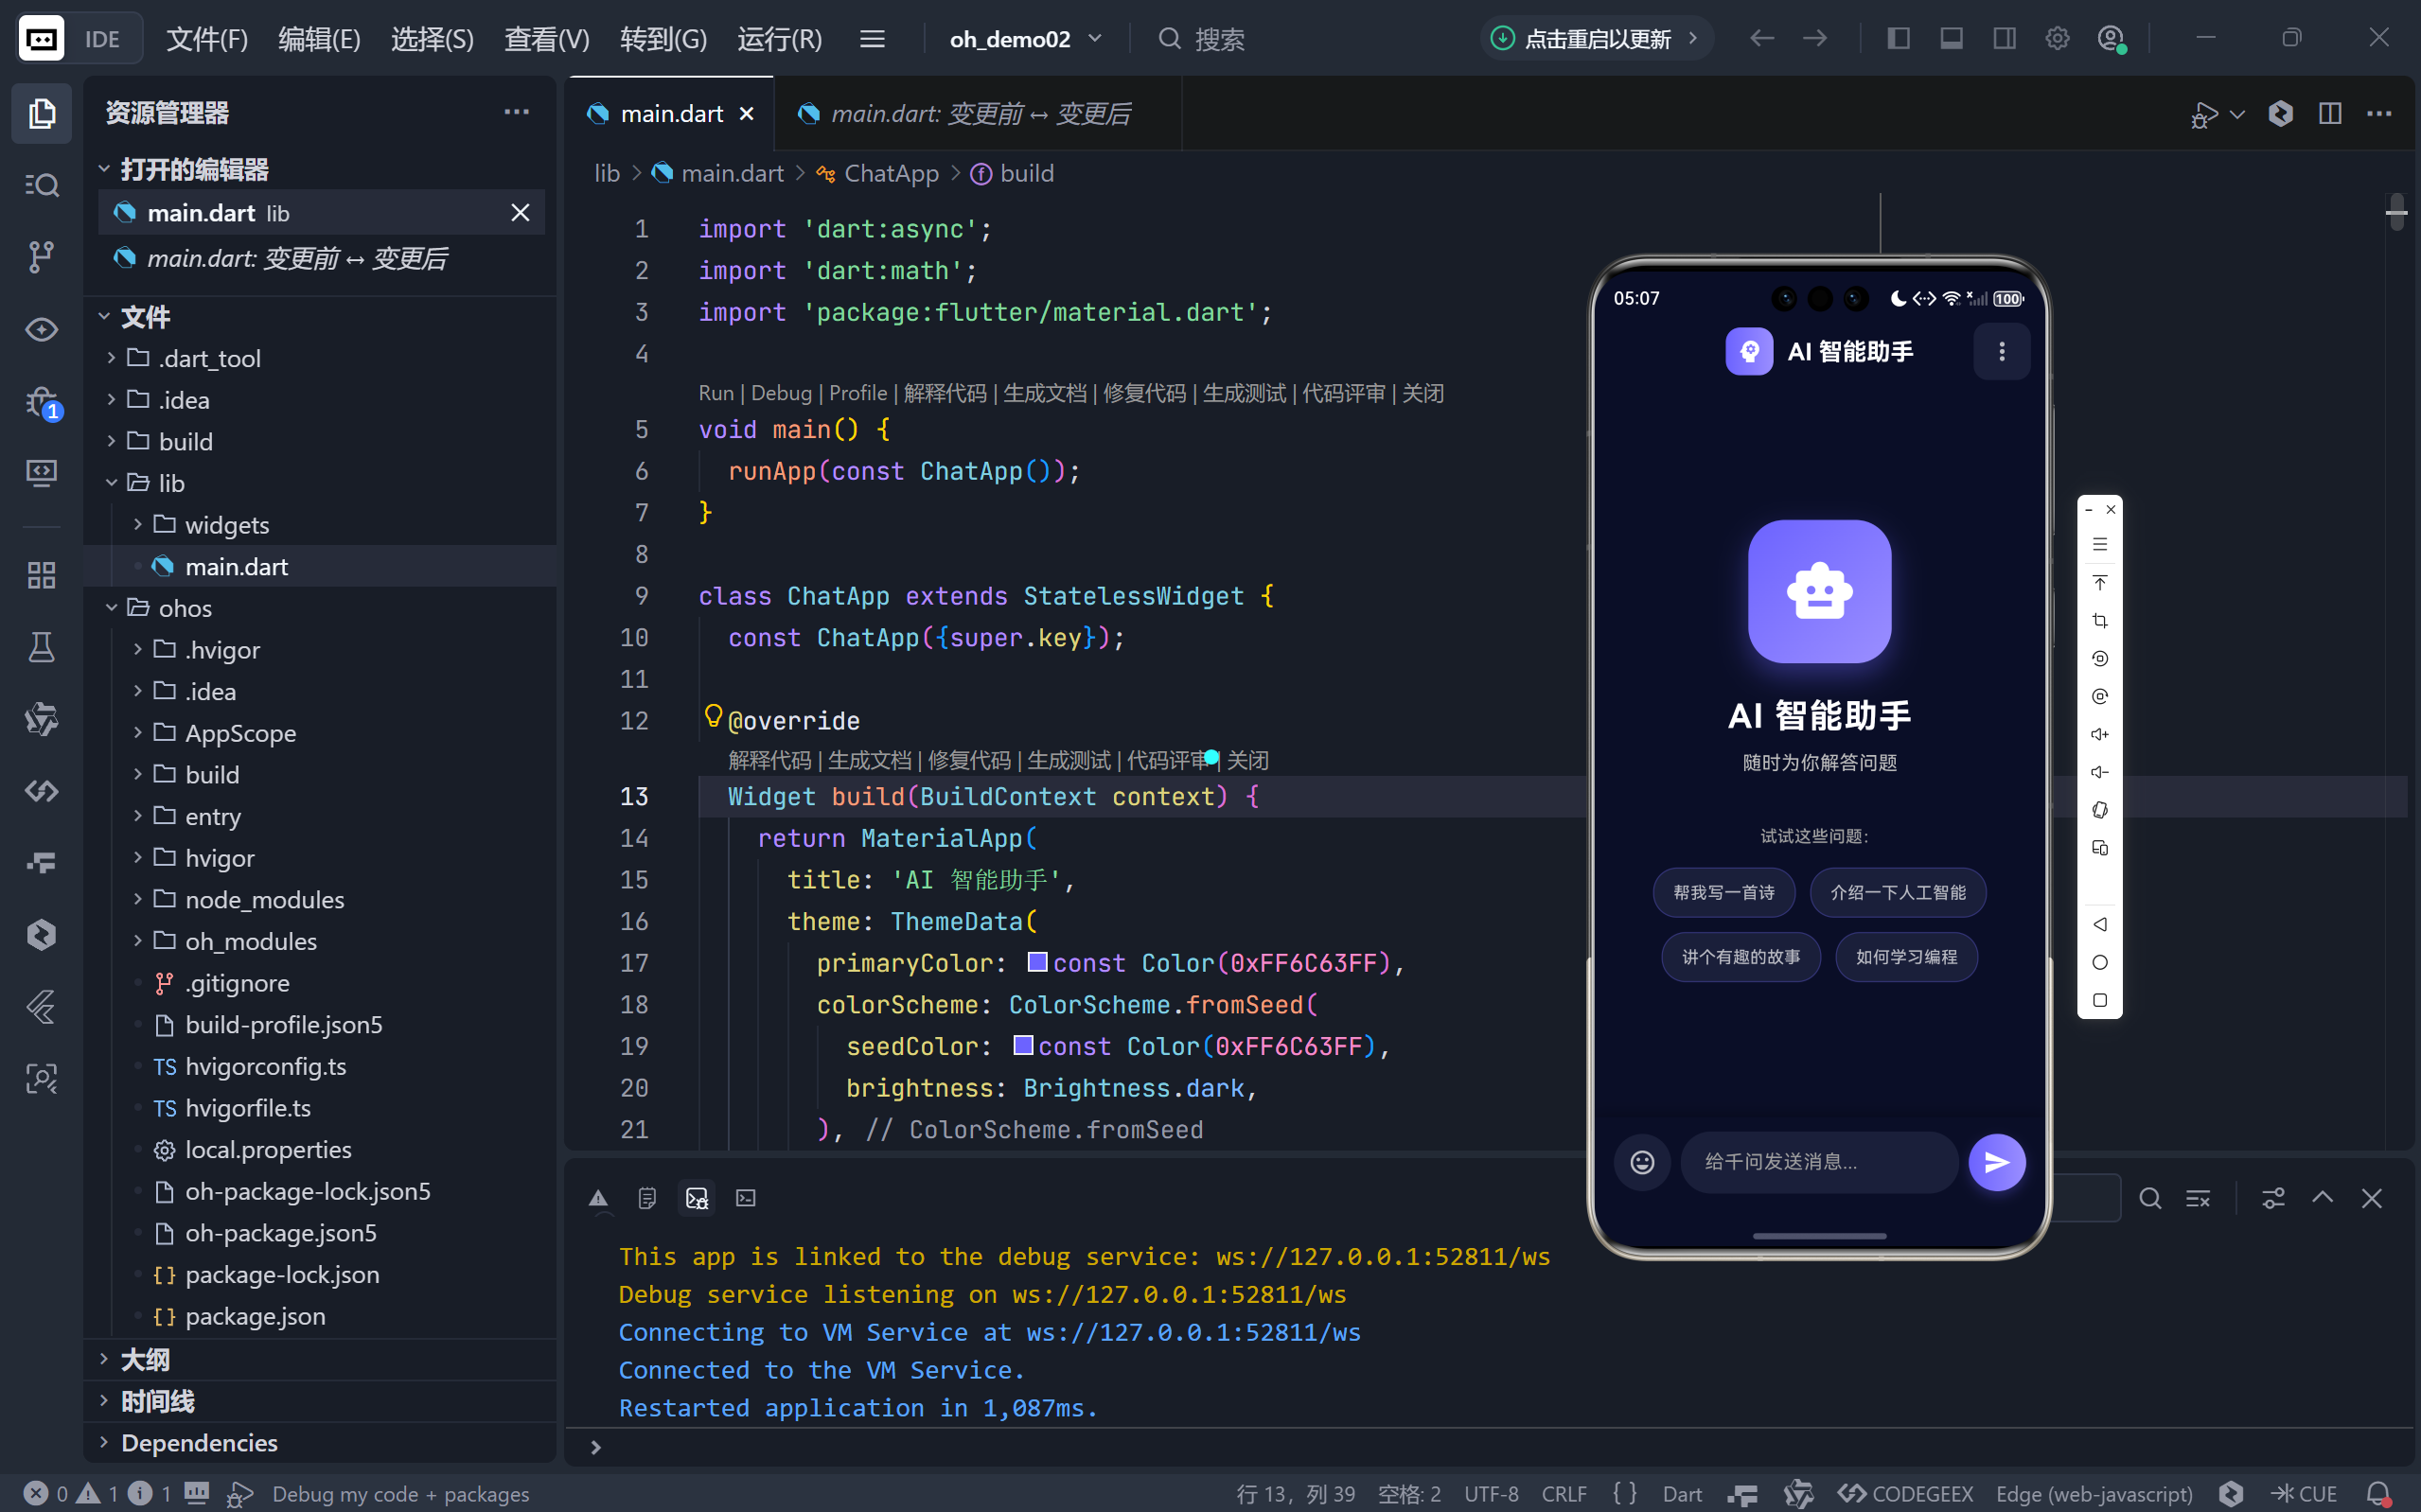This screenshot has width=2421, height=1512.
Task: Open the oh_demo02 project dropdown
Action: (x=1025, y=39)
